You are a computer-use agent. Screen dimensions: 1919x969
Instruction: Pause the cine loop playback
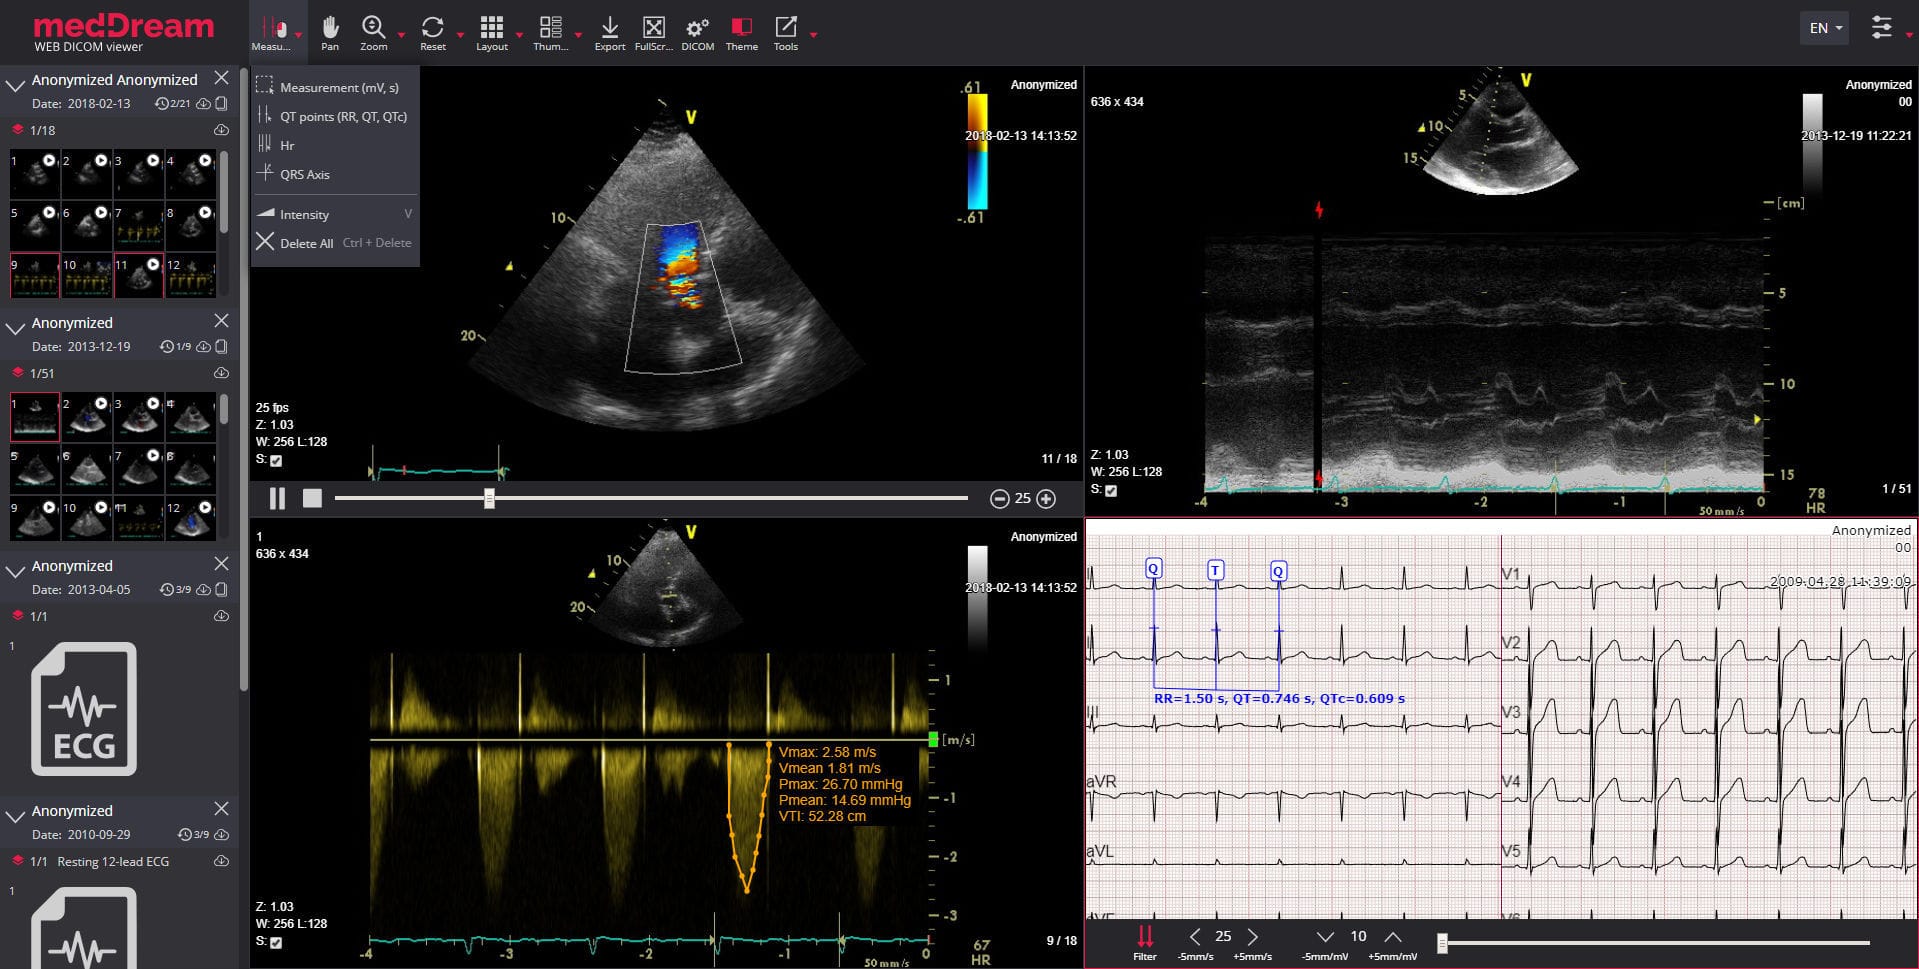point(277,497)
